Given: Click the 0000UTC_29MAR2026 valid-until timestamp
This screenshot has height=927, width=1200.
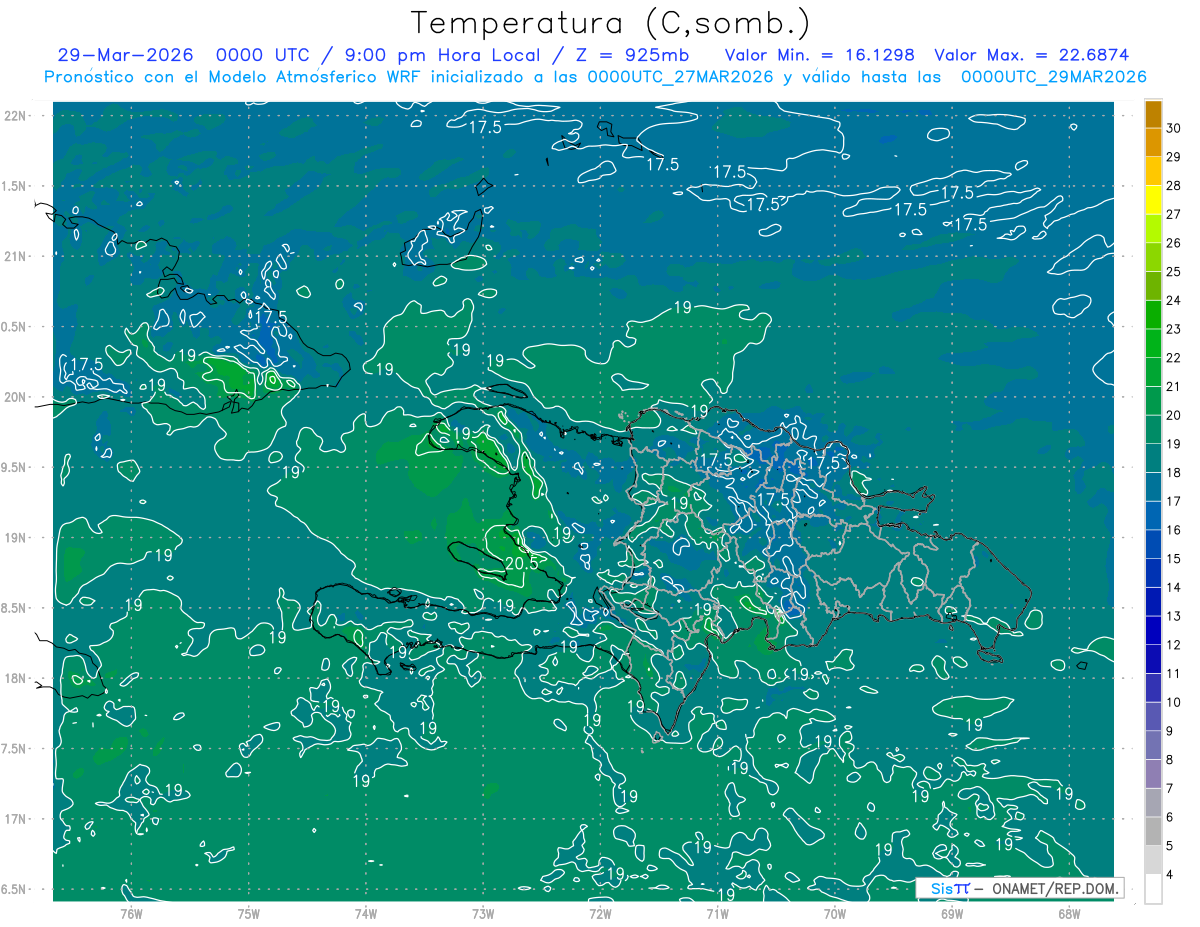Looking at the screenshot, I should tap(1054, 76).
